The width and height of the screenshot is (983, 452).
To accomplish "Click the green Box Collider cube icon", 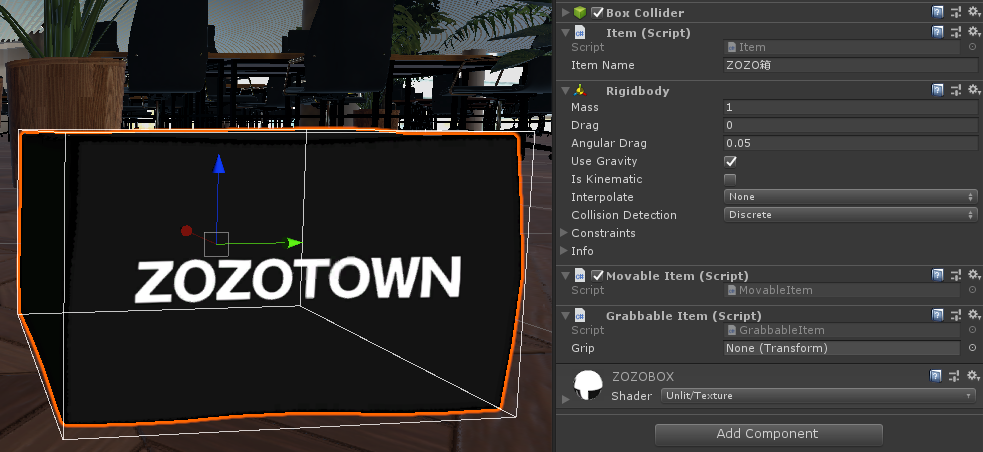I will [581, 13].
